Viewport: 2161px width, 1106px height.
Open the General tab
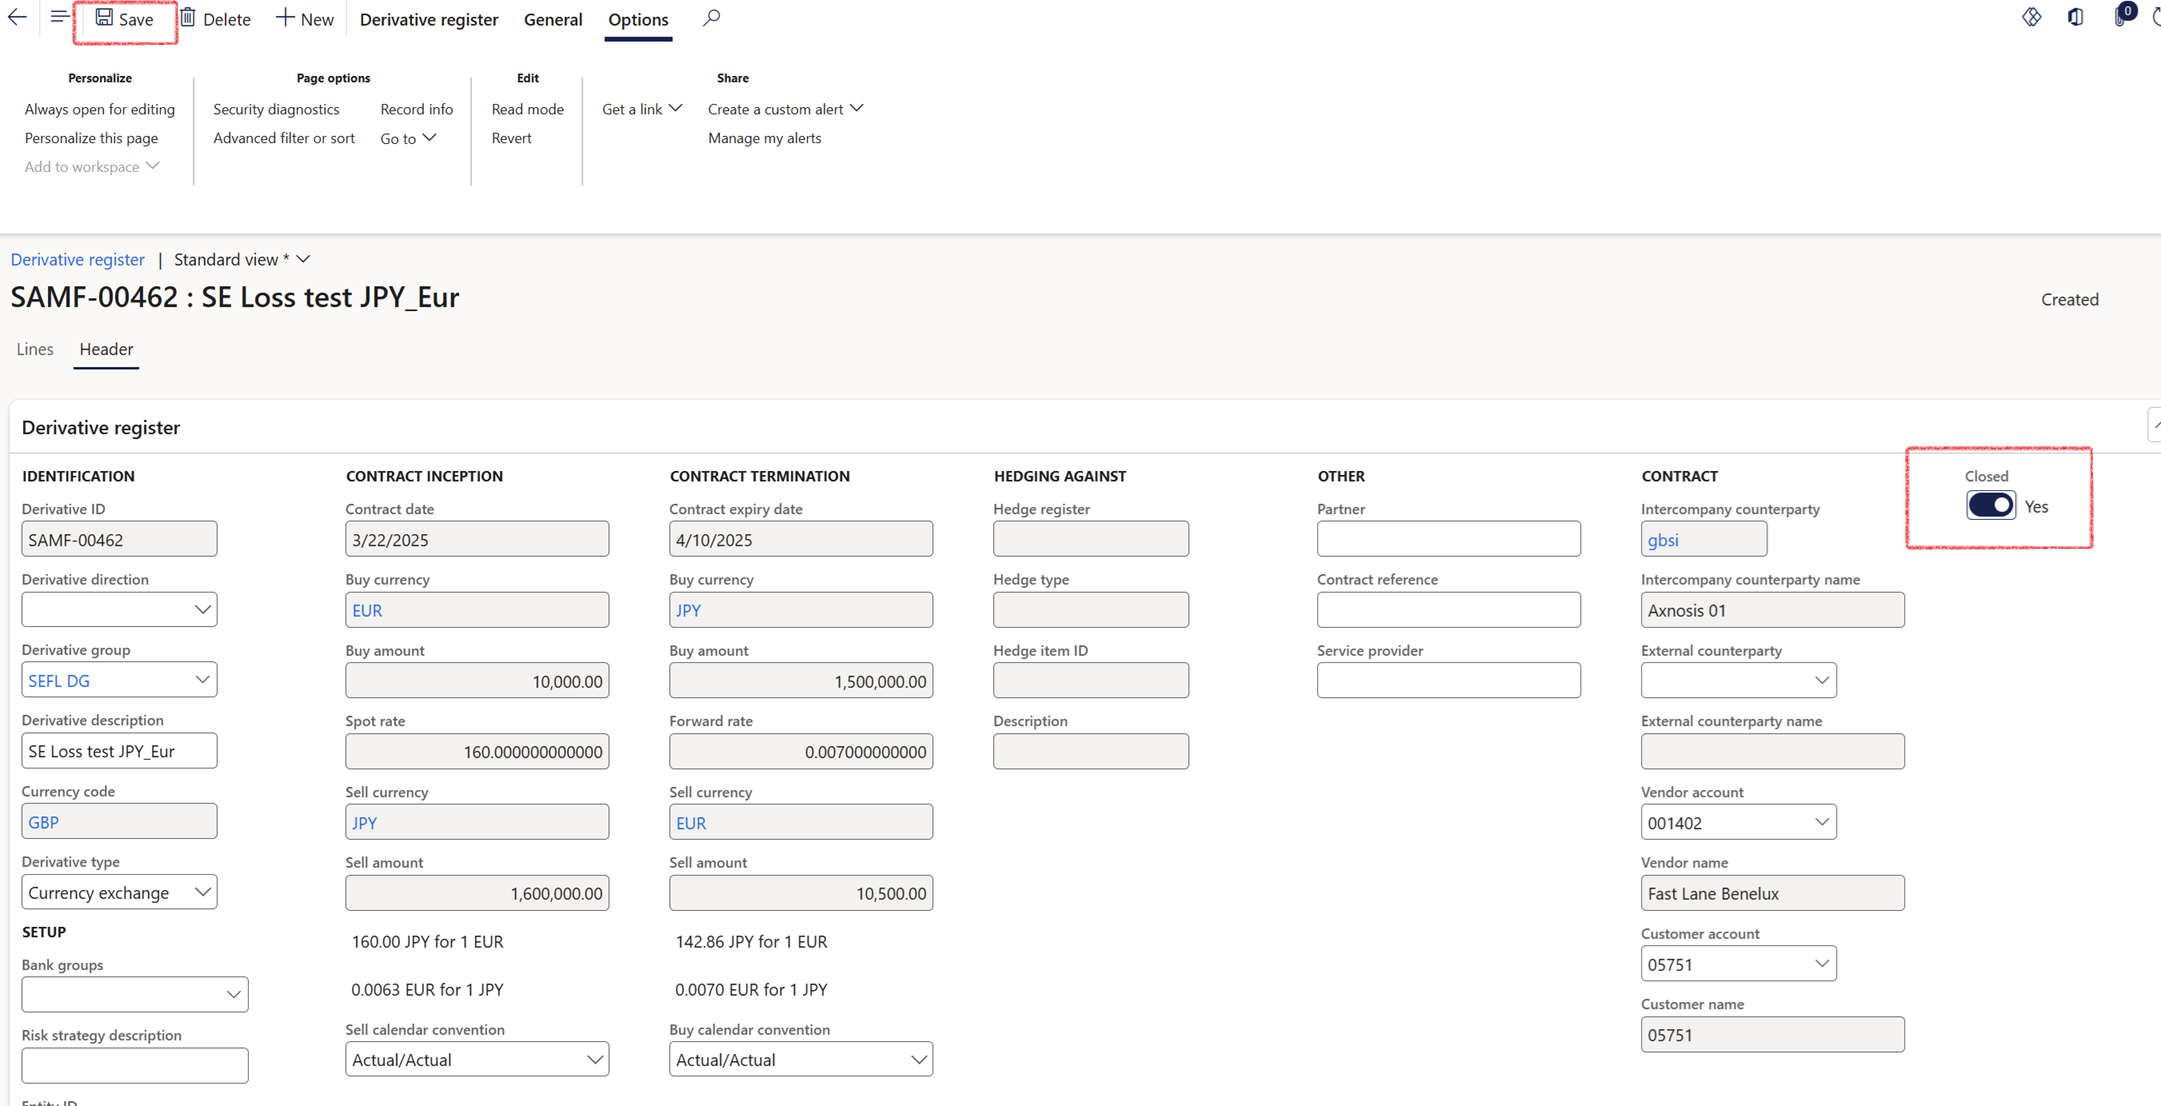553,19
